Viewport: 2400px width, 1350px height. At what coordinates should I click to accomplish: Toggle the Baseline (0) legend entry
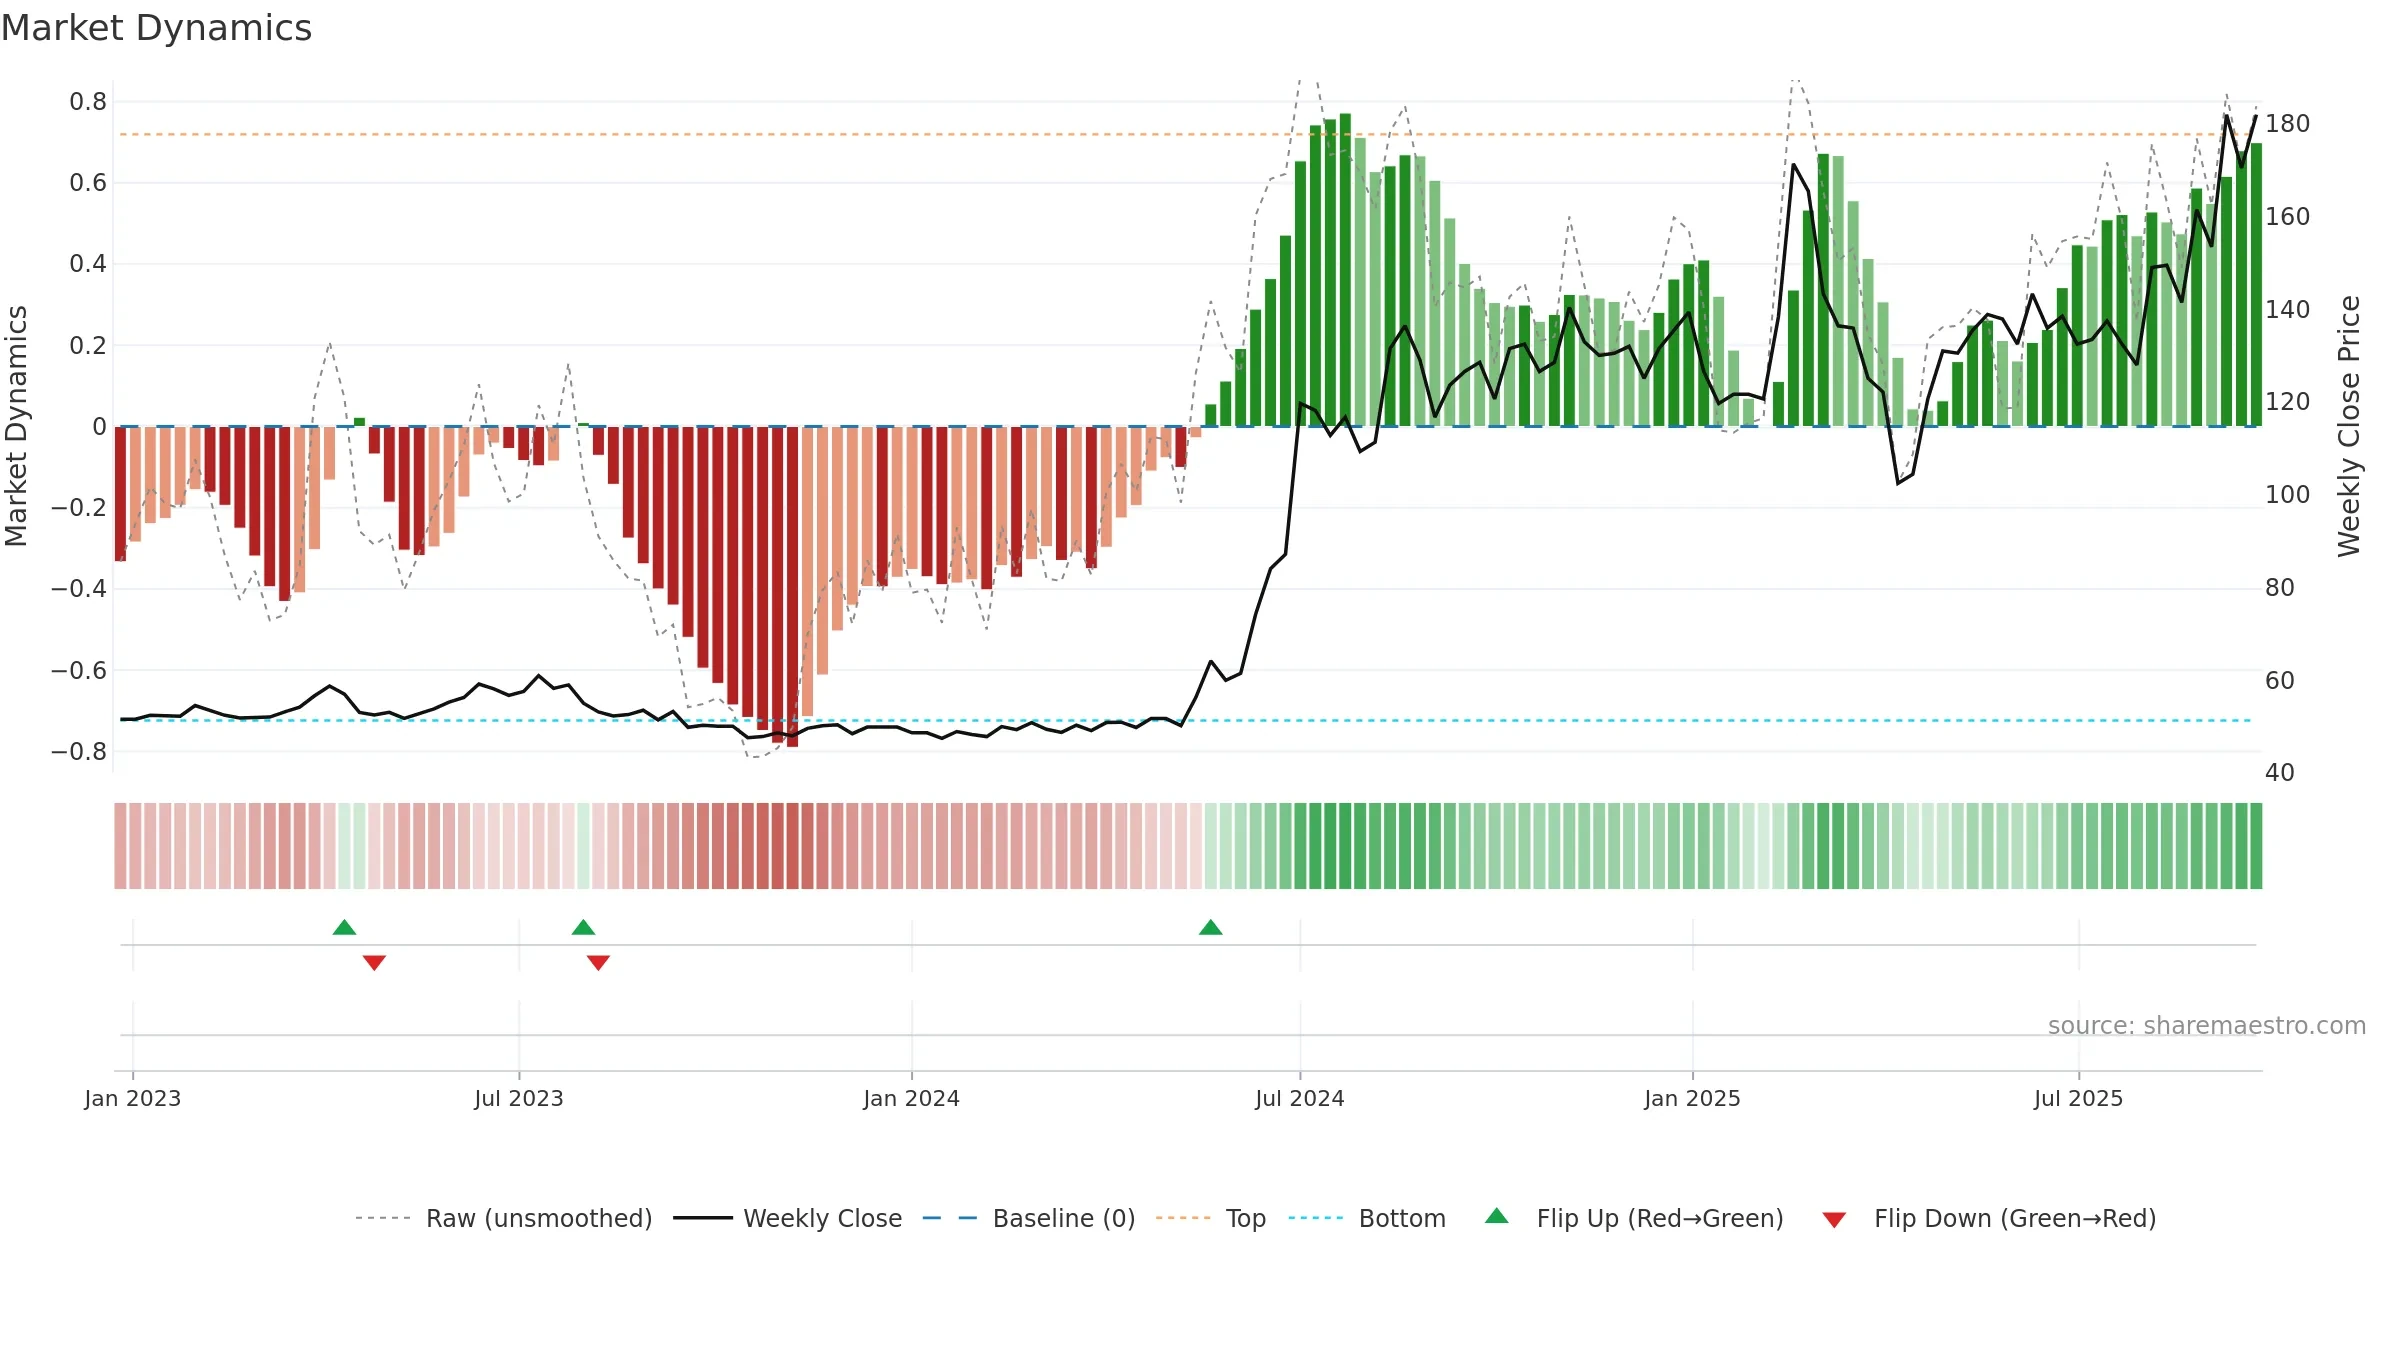point(1028,1218)
